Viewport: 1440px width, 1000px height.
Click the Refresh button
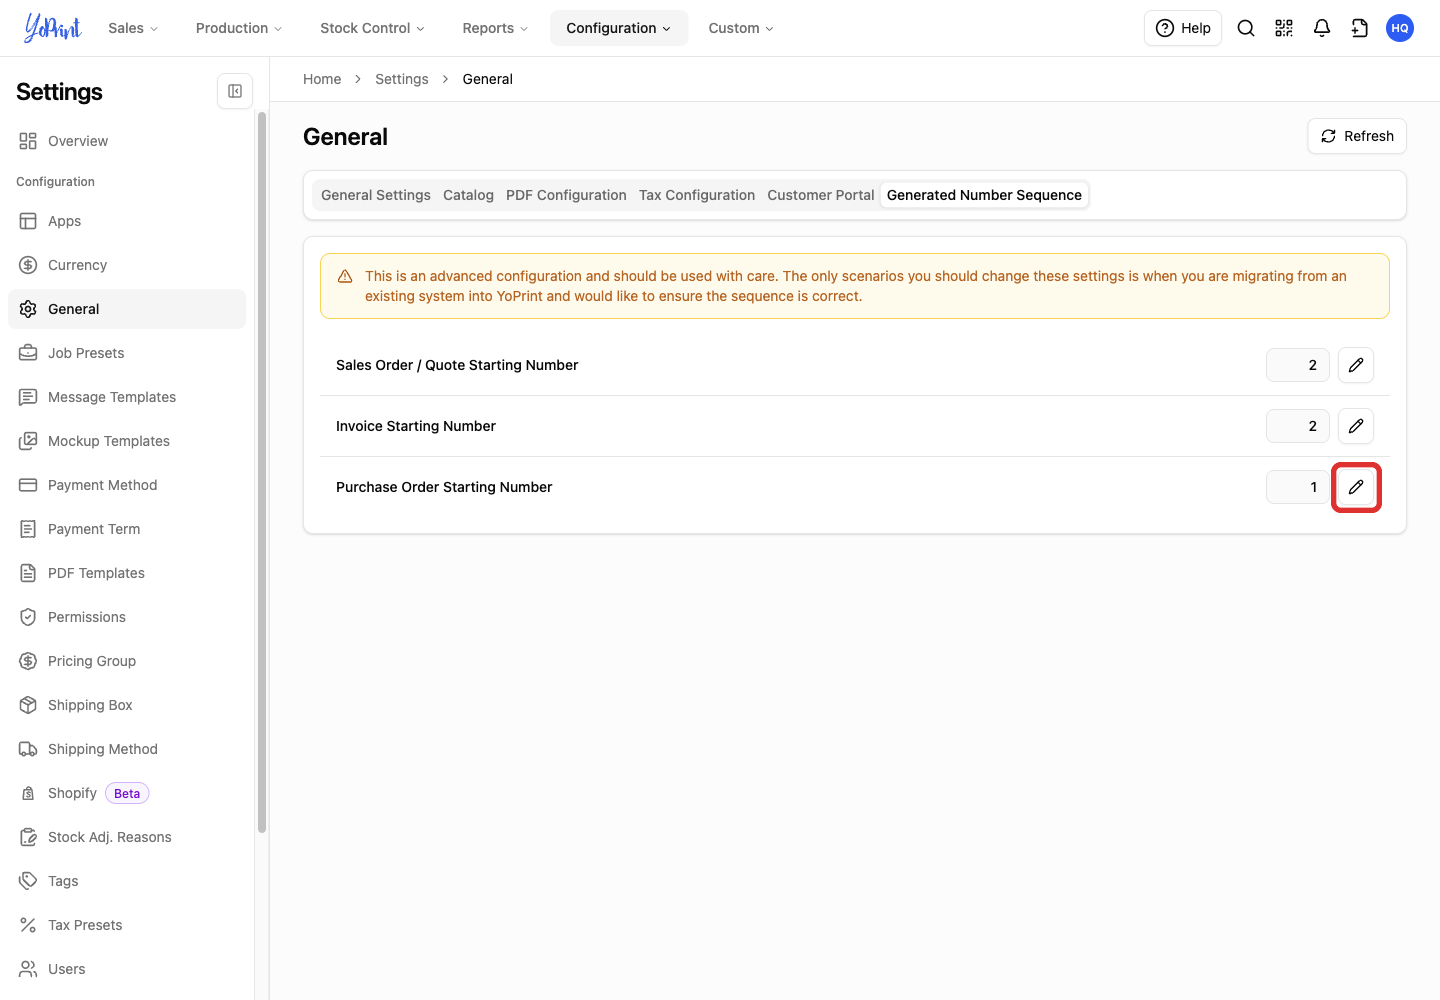[x=1357, y=136]
